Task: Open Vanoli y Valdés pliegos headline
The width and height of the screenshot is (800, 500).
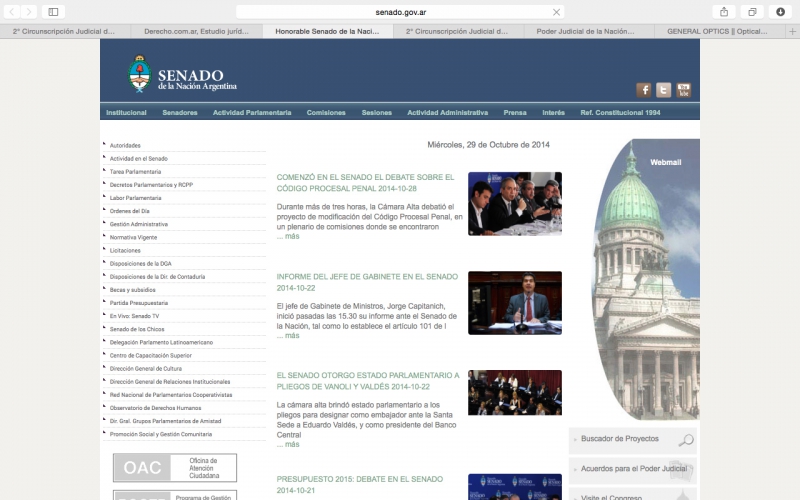Action: pos(368,381)
